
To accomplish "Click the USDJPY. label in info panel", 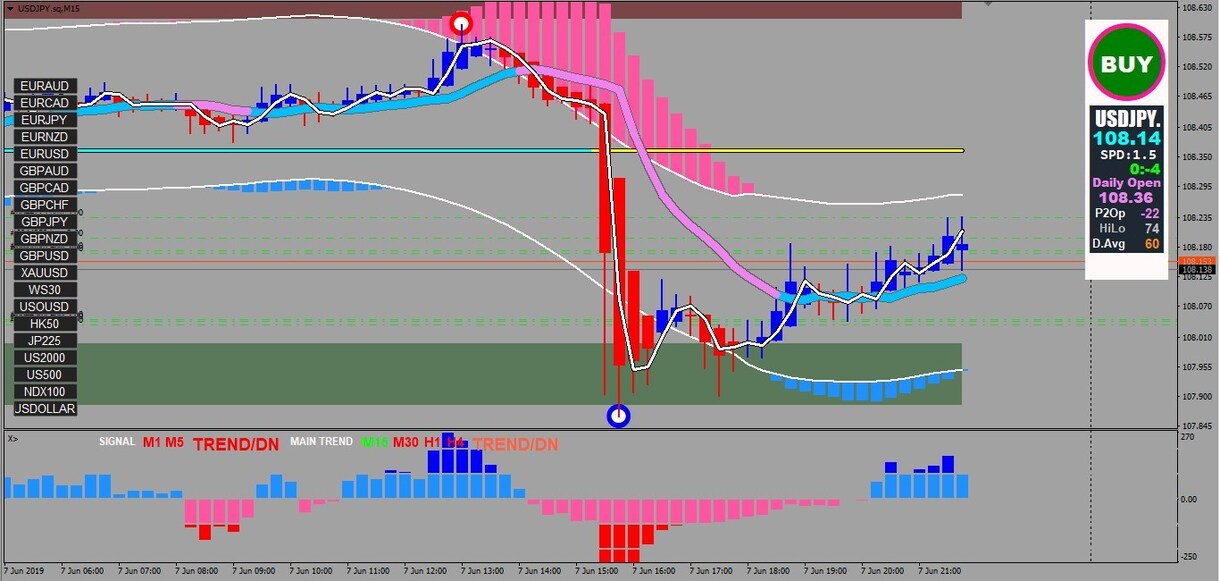I will coord(1127,120).
